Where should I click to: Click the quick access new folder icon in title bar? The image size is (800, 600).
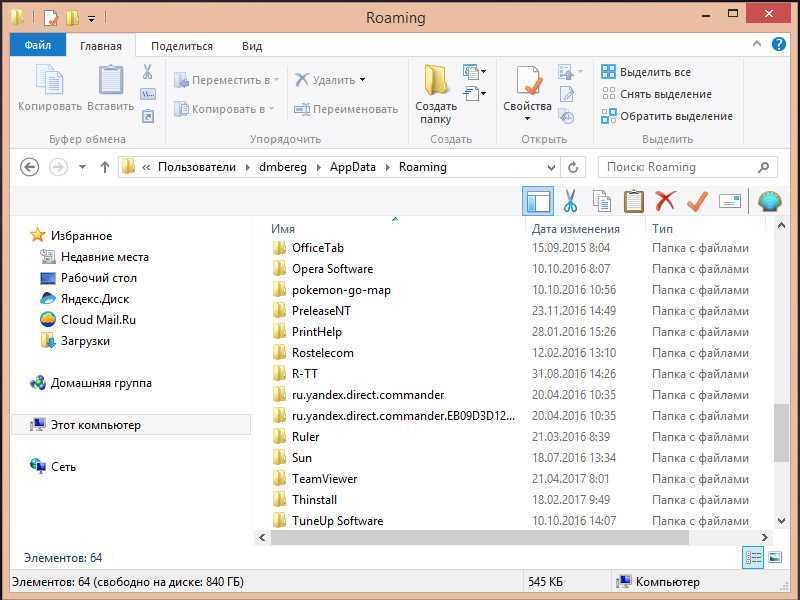[72, 18]
